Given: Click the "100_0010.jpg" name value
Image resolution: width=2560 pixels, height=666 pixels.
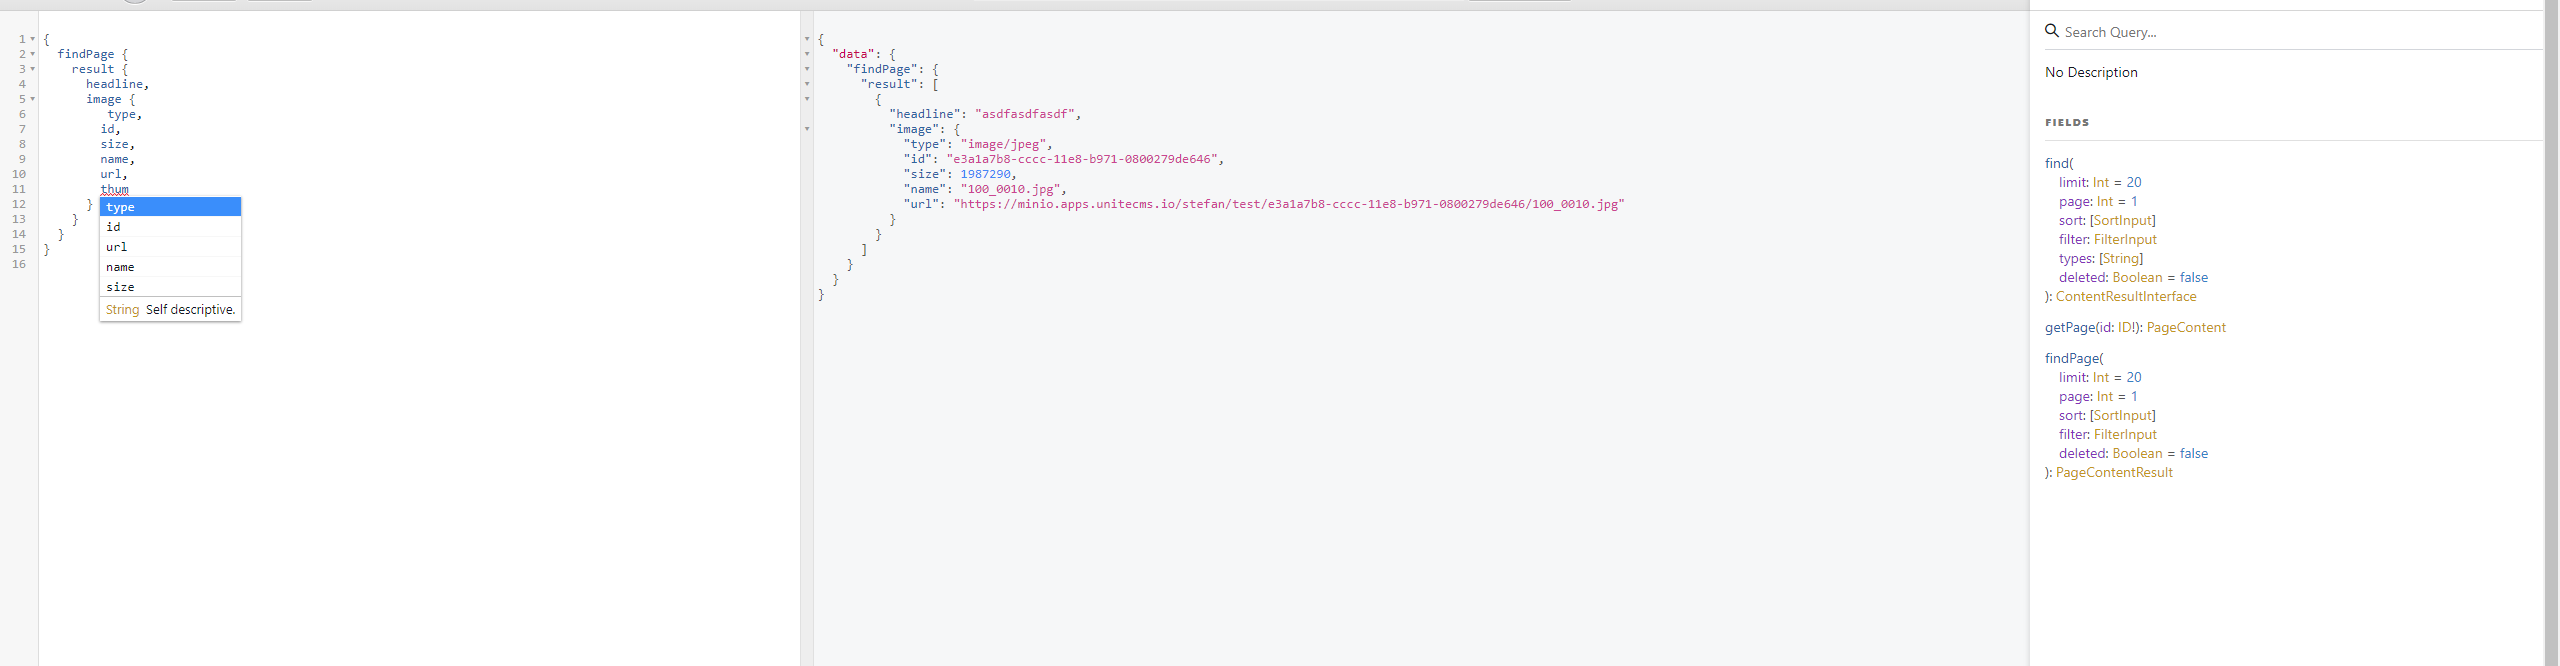Looking at the screenshot, I should (x=1010, y=189).
